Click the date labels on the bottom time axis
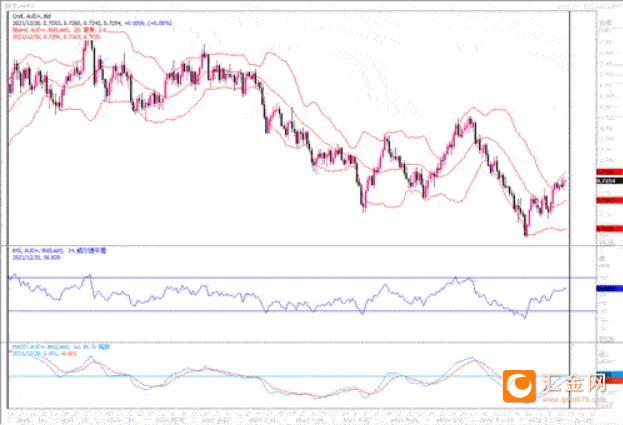Image resolution: width=623 pixels, height=425 pixels. pos(302,418)
